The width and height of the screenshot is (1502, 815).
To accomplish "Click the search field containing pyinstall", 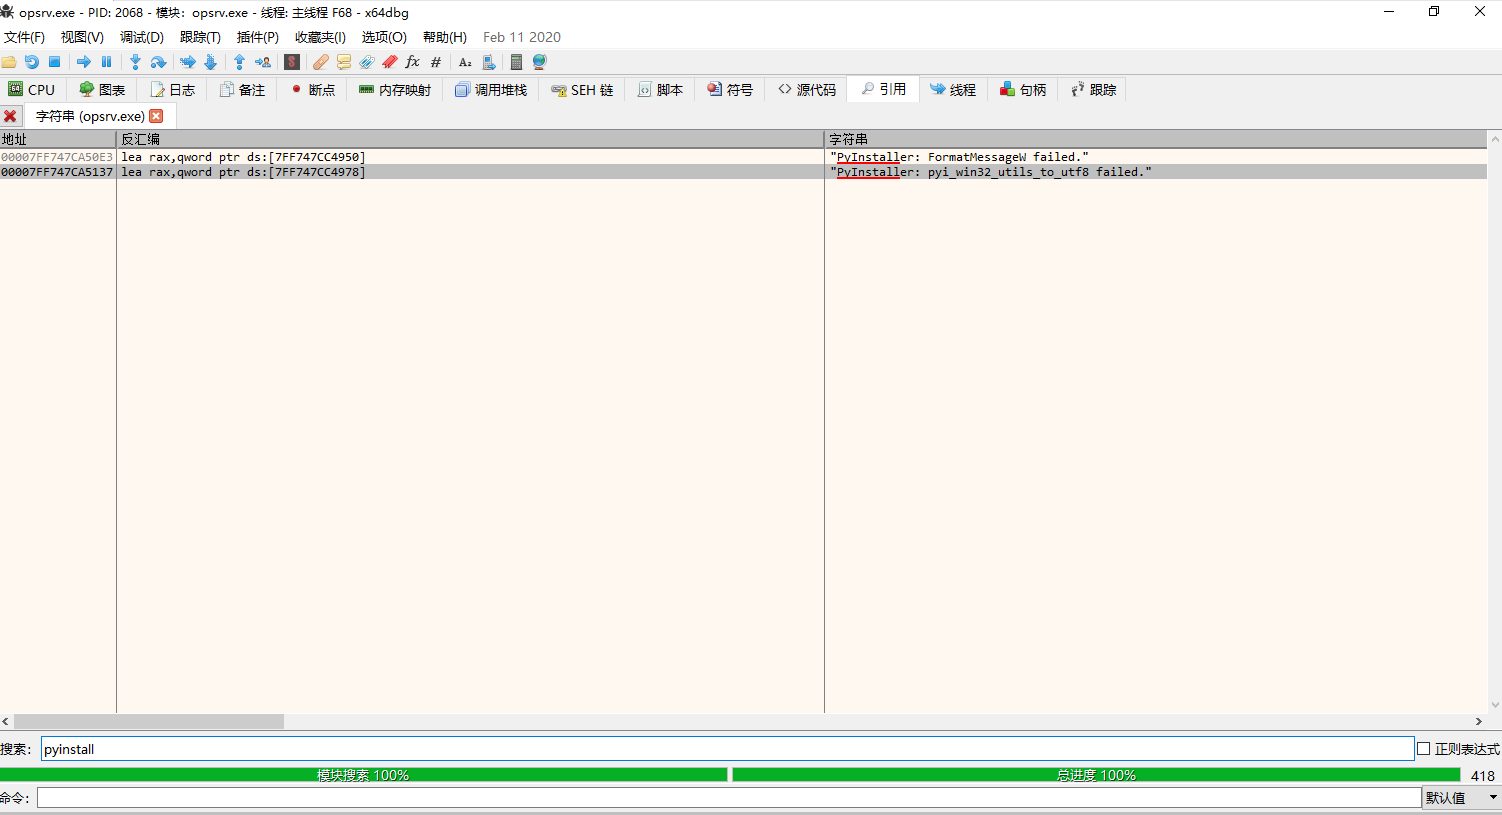I will [727, 749].
